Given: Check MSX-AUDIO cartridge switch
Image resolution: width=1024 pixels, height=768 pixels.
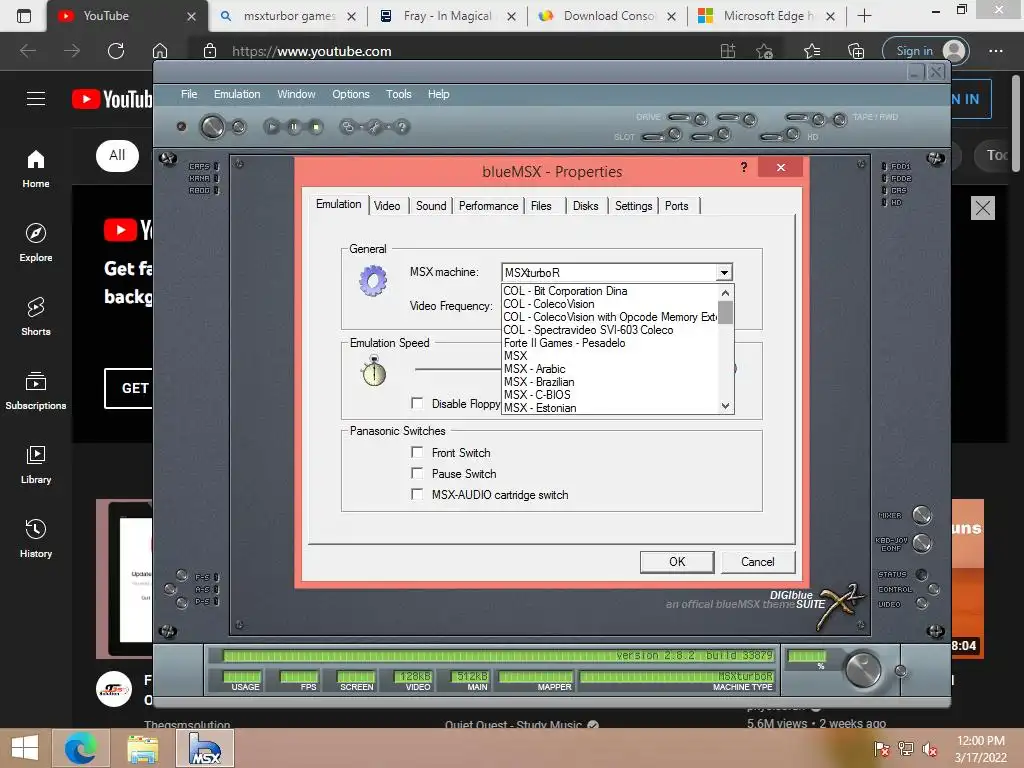Looking at the screenshot, I should [x=417, y=494].
